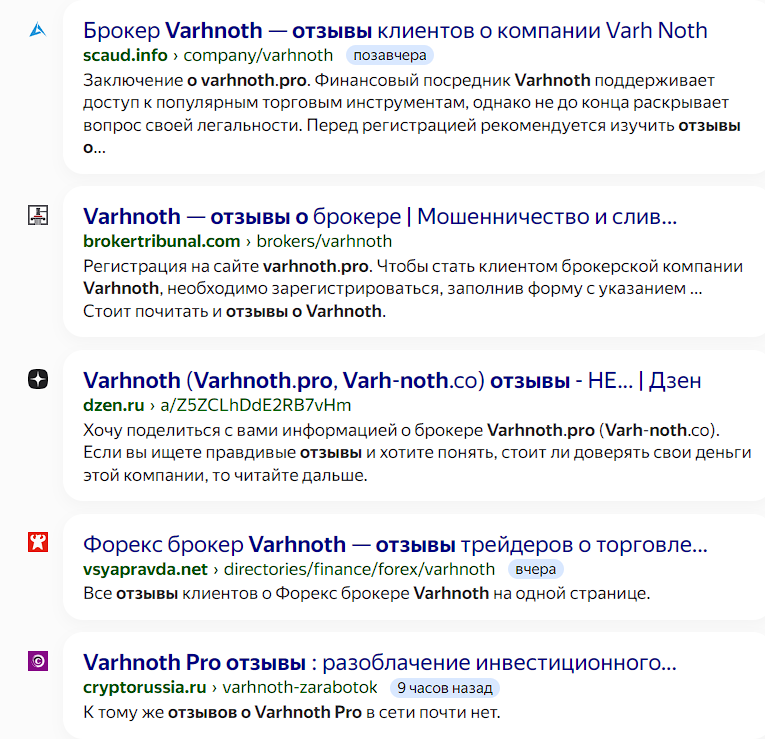Open the Dzen Varhnoth отзывы article title
Screen dimensions: 765x739
tap(392, 380)
